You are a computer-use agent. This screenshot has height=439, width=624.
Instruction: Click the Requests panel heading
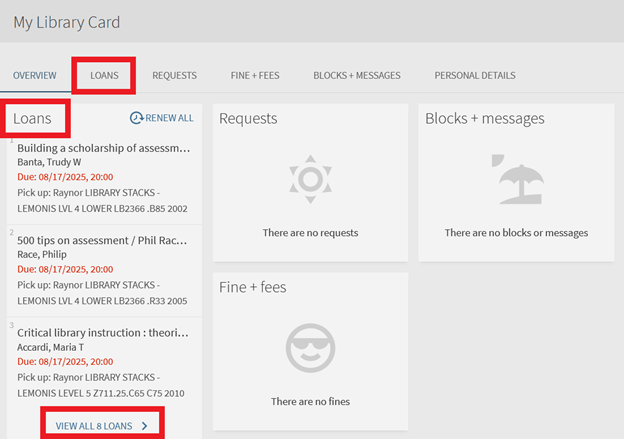point(248,119)
